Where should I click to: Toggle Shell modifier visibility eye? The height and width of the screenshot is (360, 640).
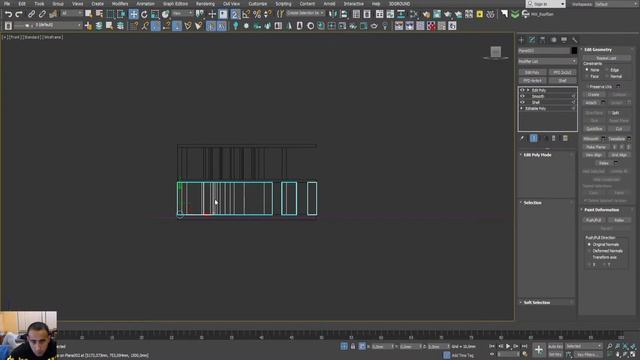522,102
